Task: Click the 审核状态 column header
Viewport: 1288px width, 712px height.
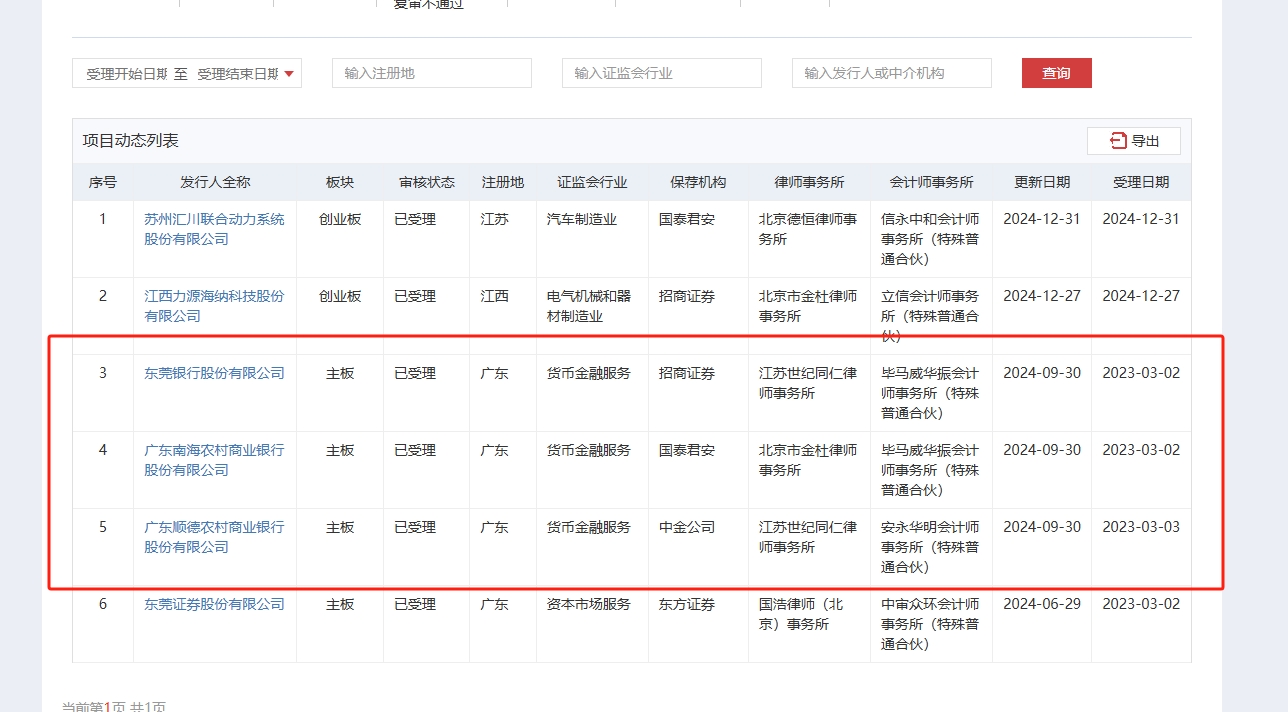Action: point(427,182)
